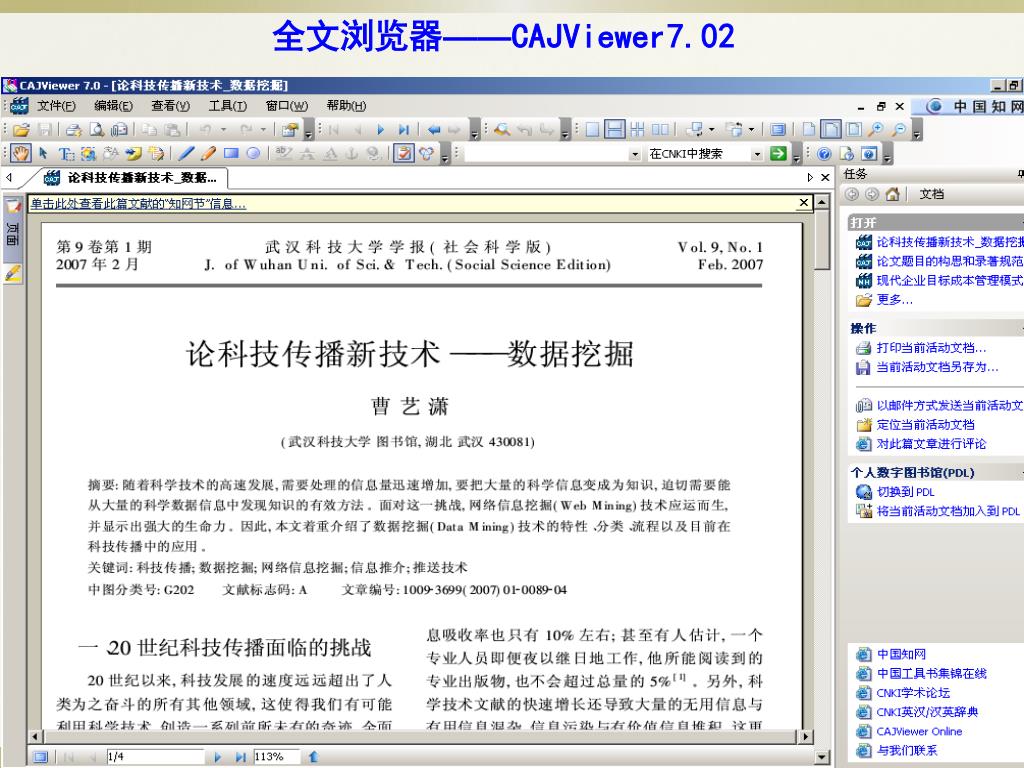Viewport: 1024px width, 768px height.
Task: Open the 在CNKI中搜索 scope dropdown
Action: 757,154
